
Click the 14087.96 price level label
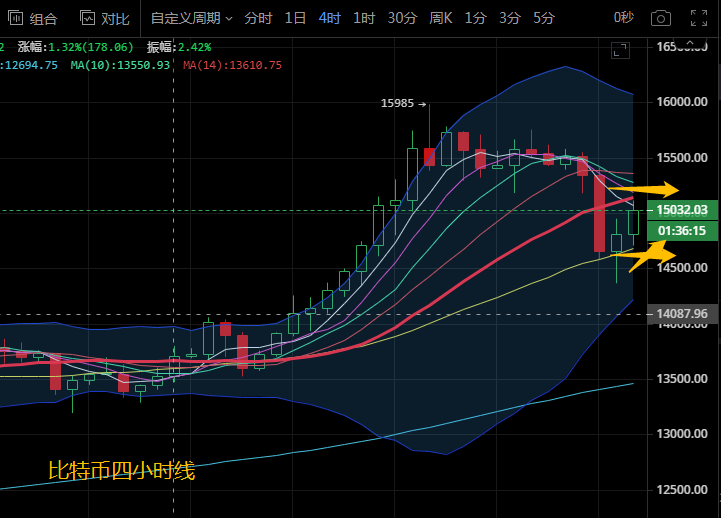tap(683, 314)
